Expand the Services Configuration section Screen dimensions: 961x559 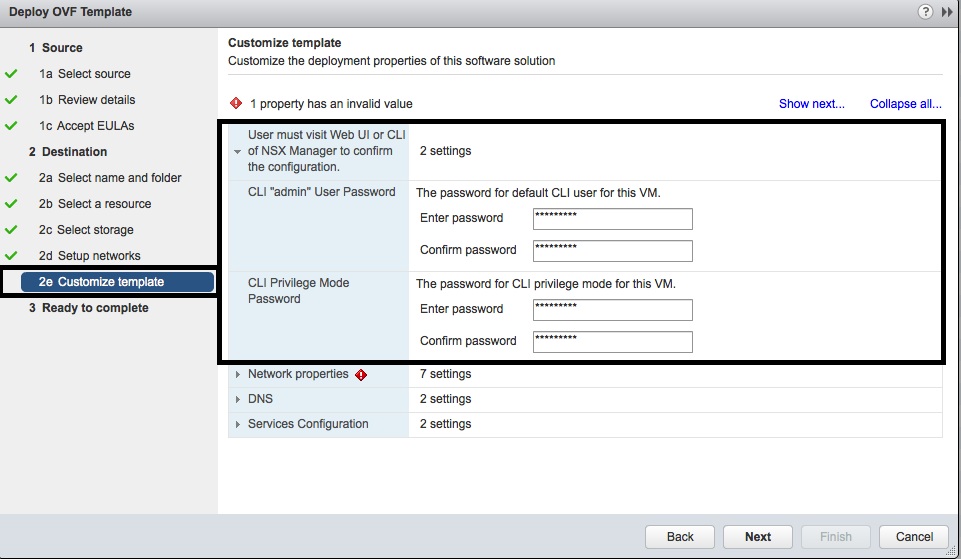point(238,424)
